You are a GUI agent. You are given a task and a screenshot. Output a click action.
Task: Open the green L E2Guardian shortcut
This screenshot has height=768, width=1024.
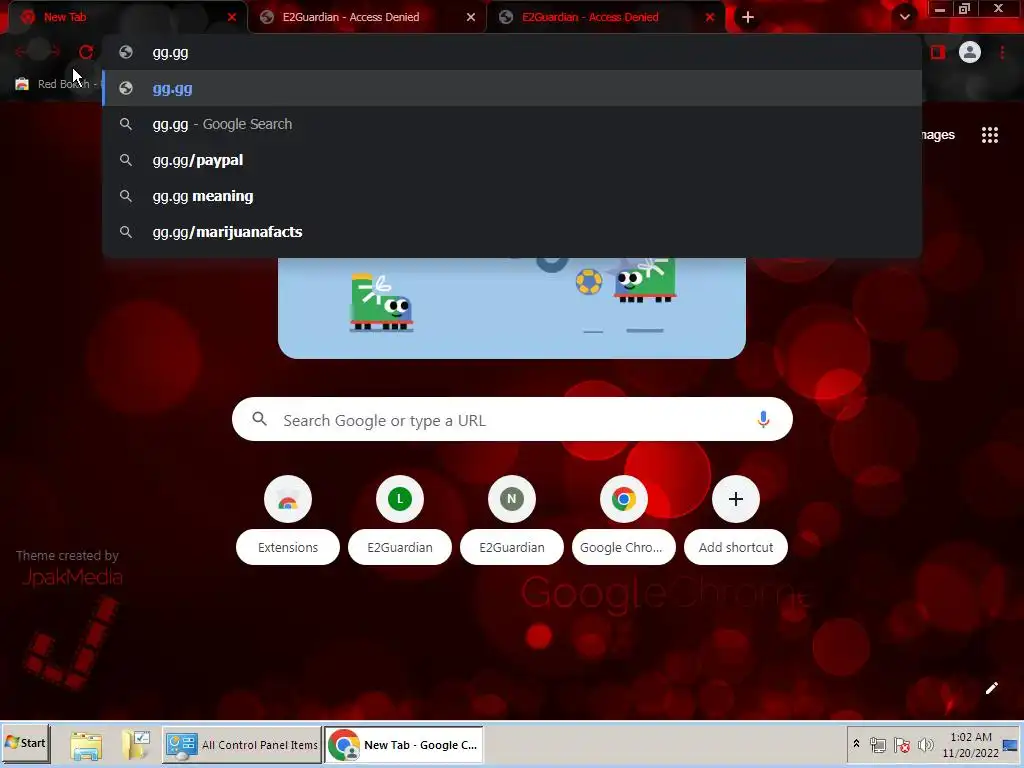click(x=400, y=499)
